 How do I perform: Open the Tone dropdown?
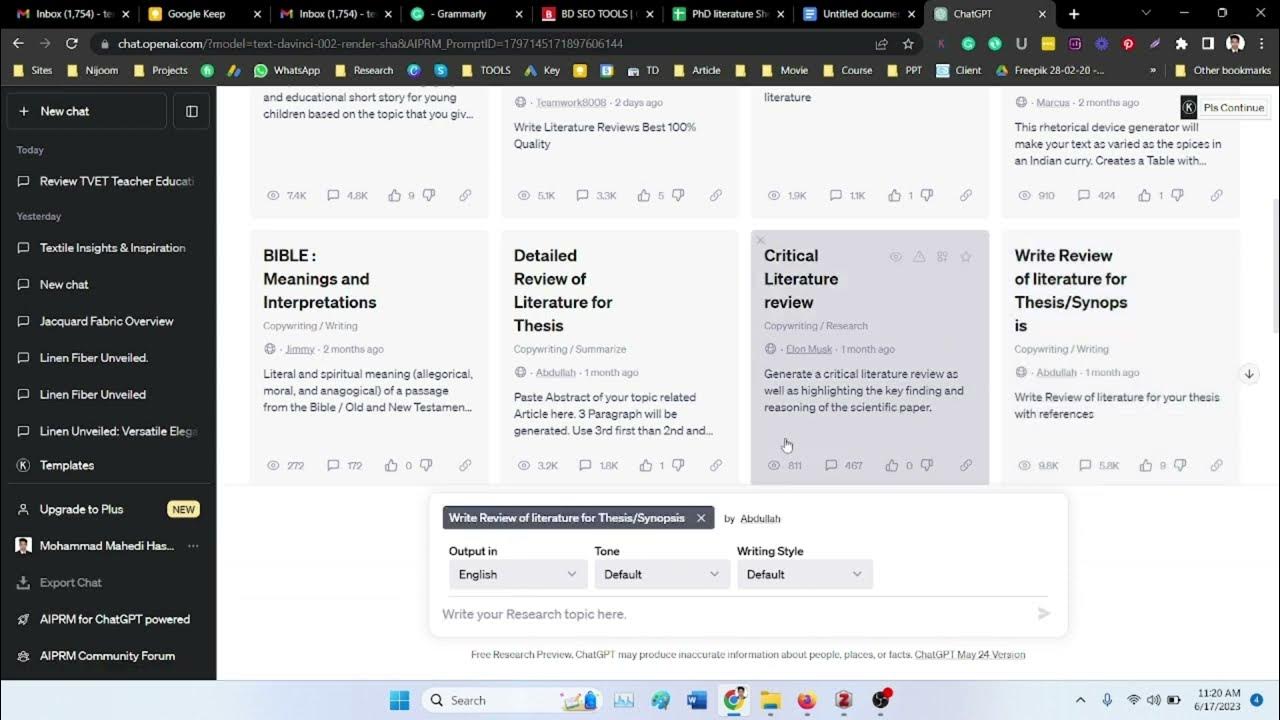pos(661,574)
